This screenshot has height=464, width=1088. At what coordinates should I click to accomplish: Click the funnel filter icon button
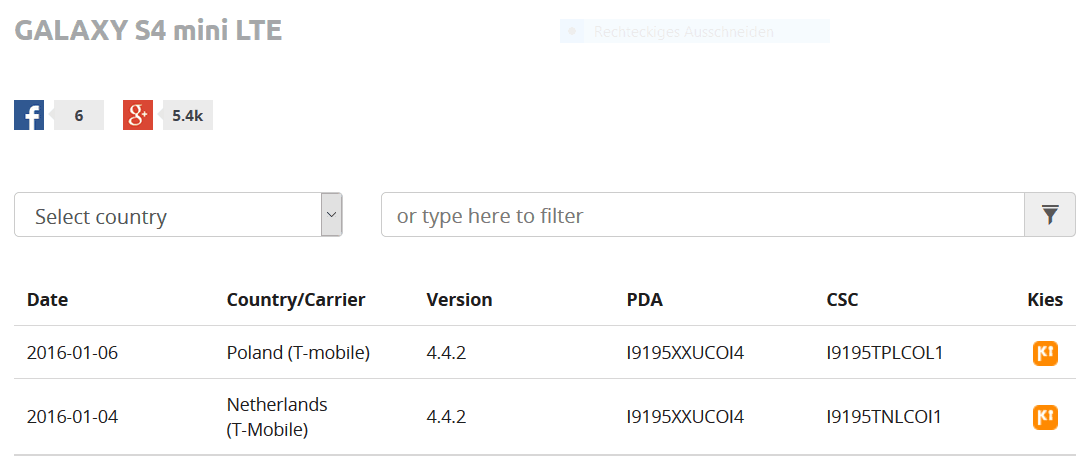pyautogui.click(x=1050, y=215)
